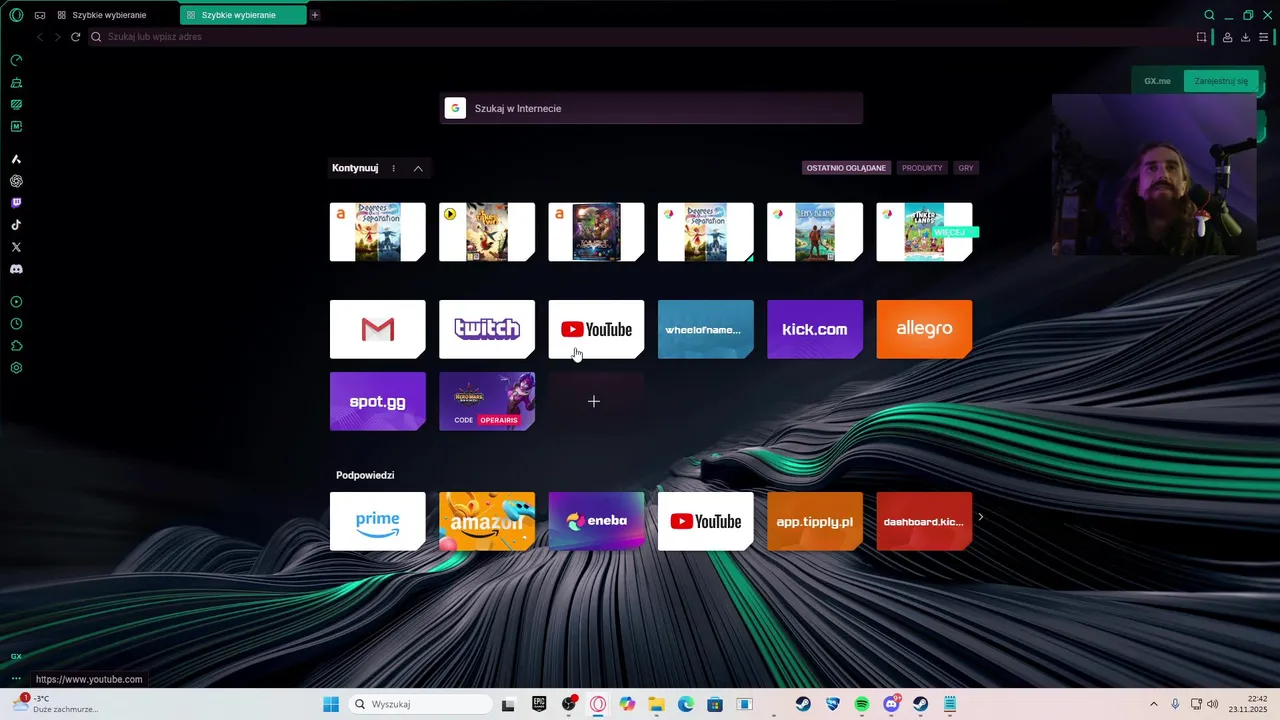Open the amazon suggestion tile
1280x720 pixels.
[x=487, y=521]
